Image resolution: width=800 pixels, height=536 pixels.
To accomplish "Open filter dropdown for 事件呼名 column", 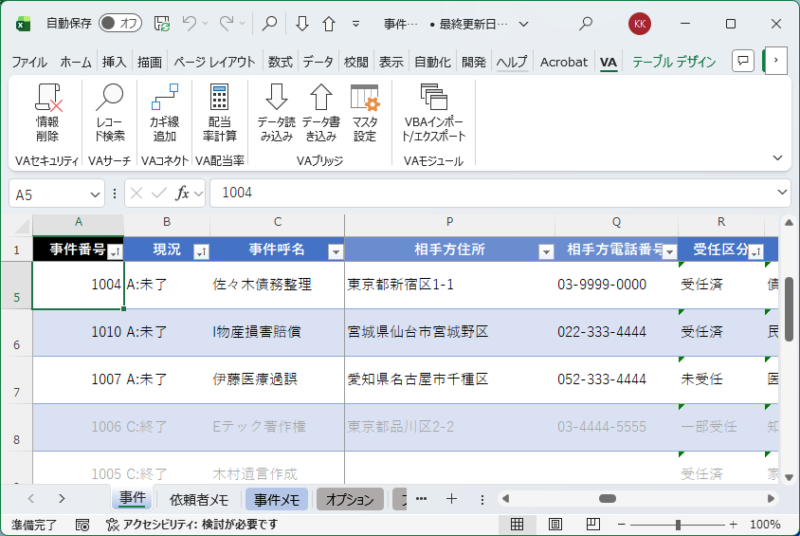I will (335, 251).
